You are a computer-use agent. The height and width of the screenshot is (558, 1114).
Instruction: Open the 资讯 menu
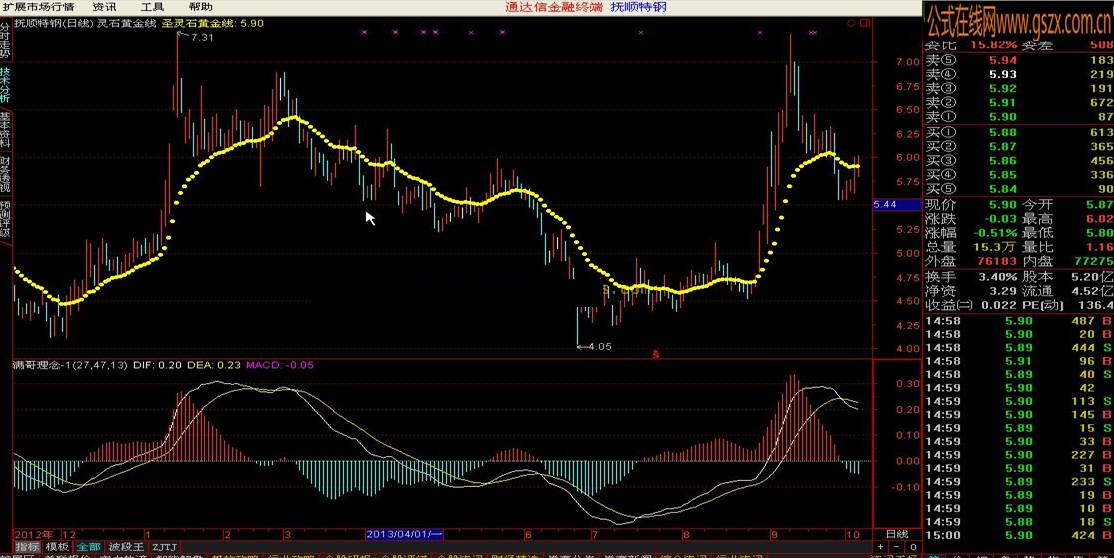(104, 7)
